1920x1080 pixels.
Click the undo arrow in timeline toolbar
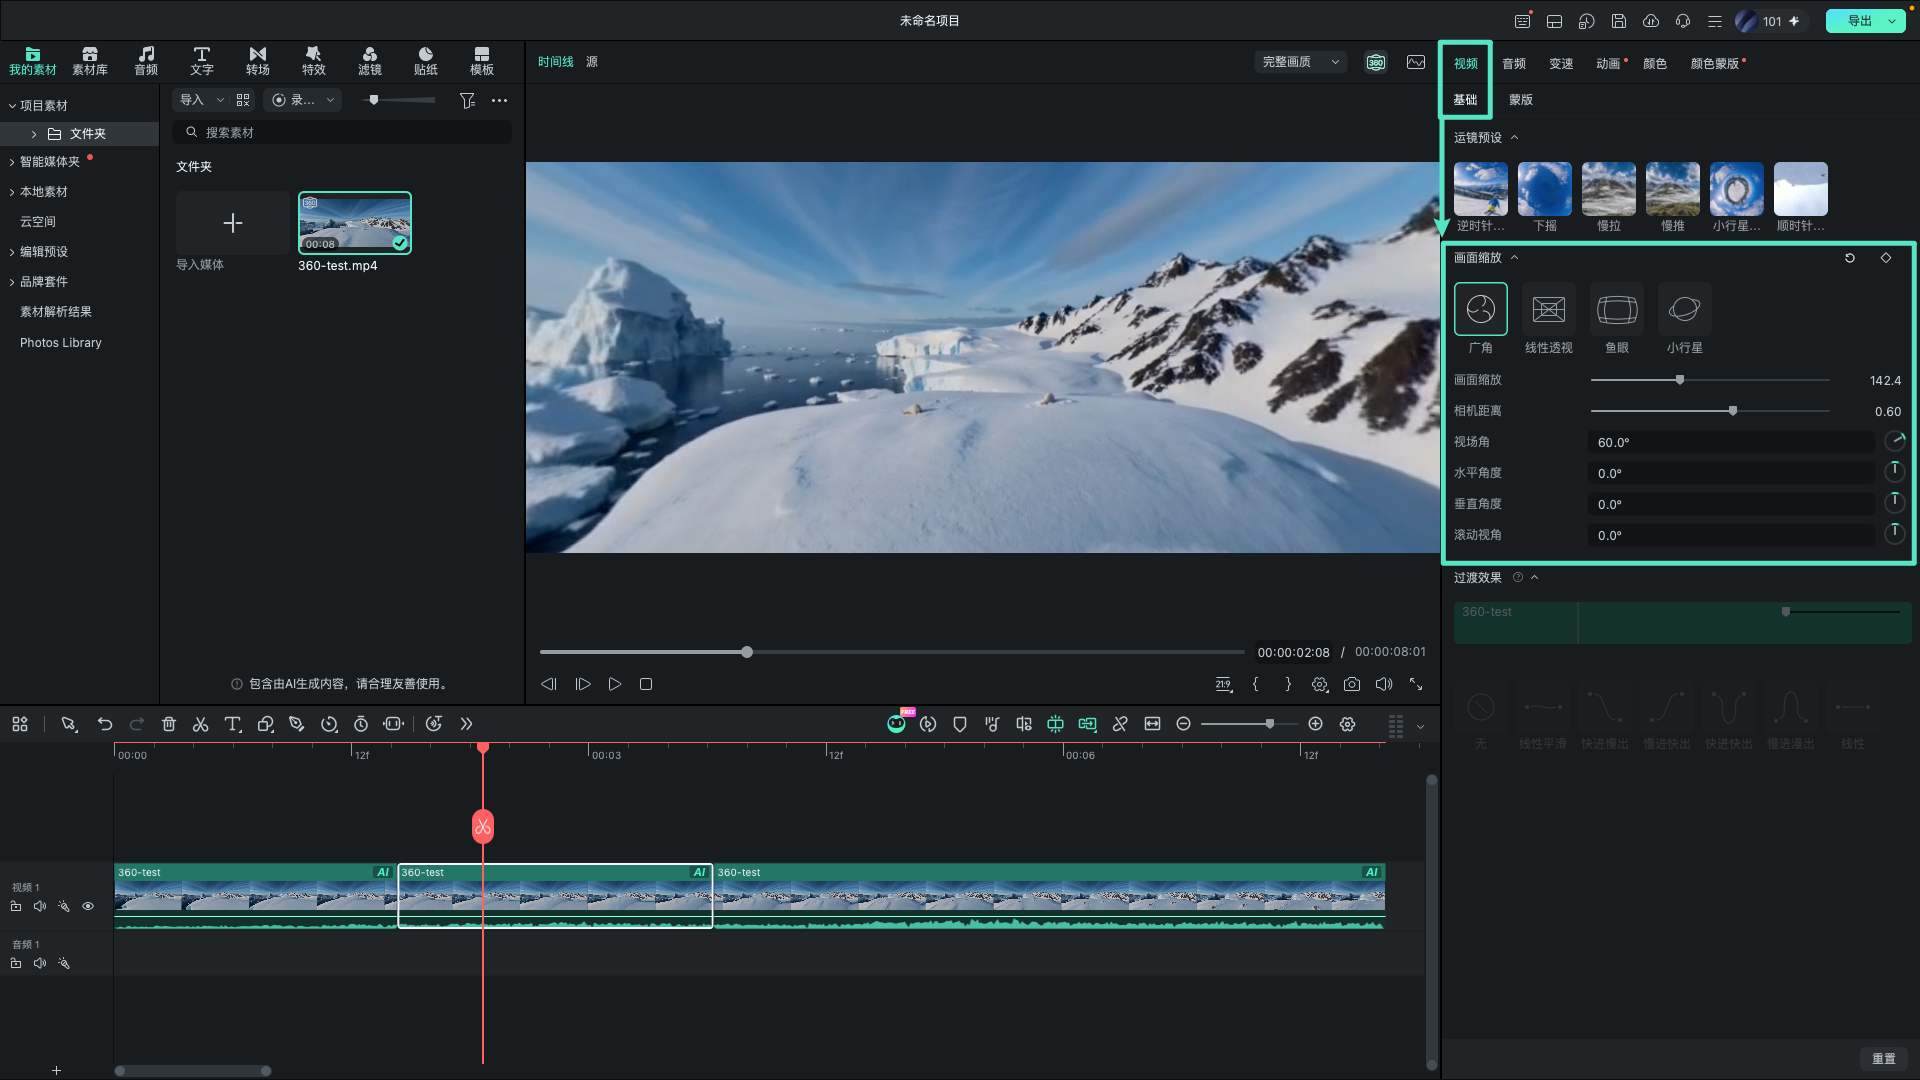(x=105, y=724)
